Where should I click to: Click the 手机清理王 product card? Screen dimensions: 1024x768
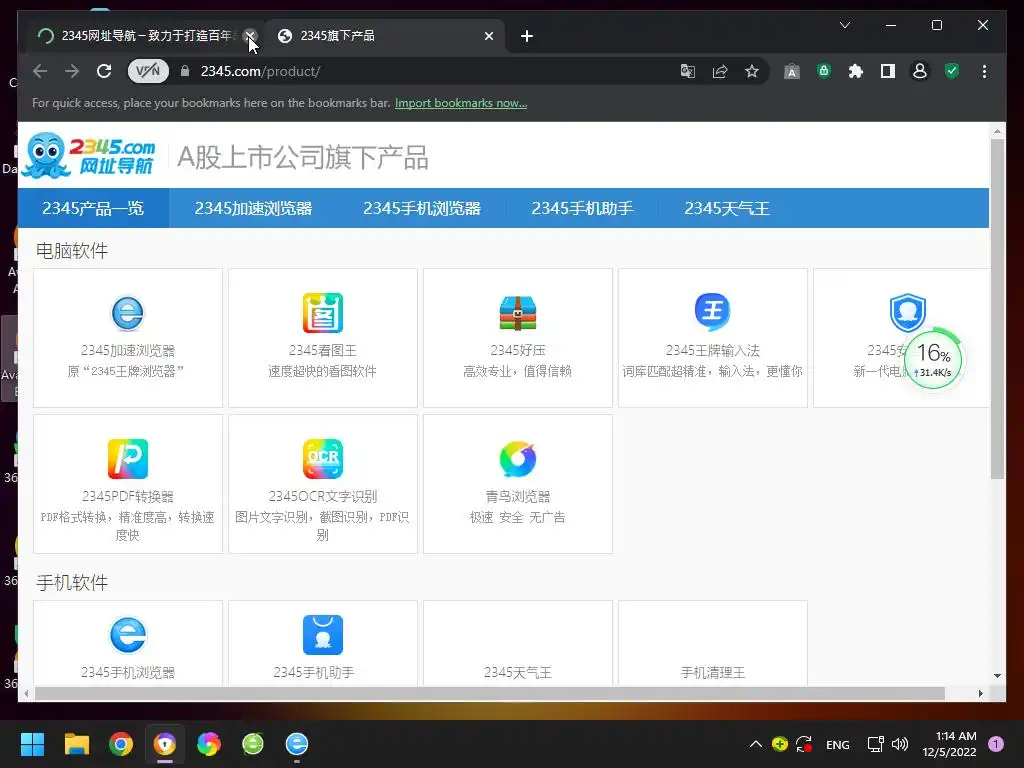[x=712, y=643]
